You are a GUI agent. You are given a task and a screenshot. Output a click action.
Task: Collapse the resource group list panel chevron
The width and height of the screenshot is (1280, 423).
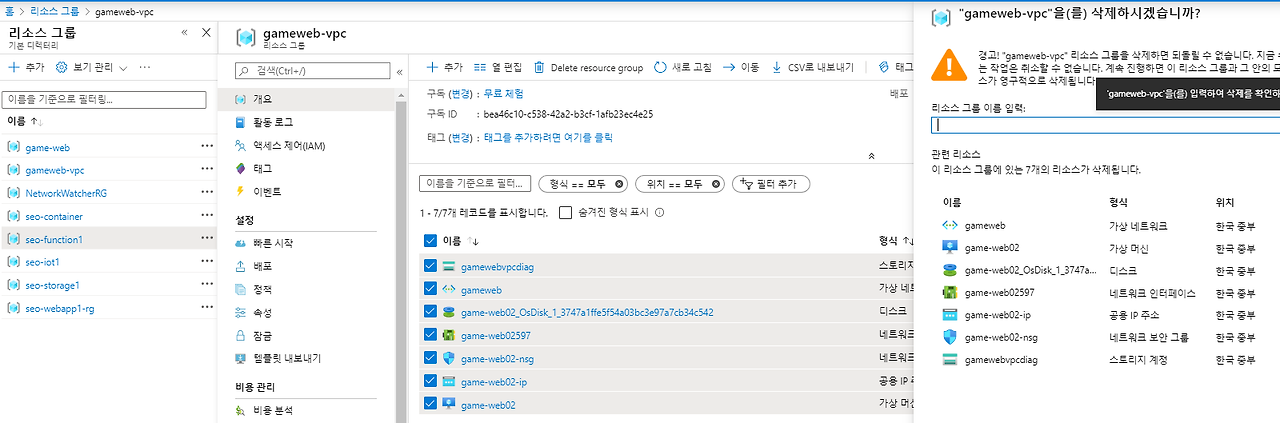point(184,33)
